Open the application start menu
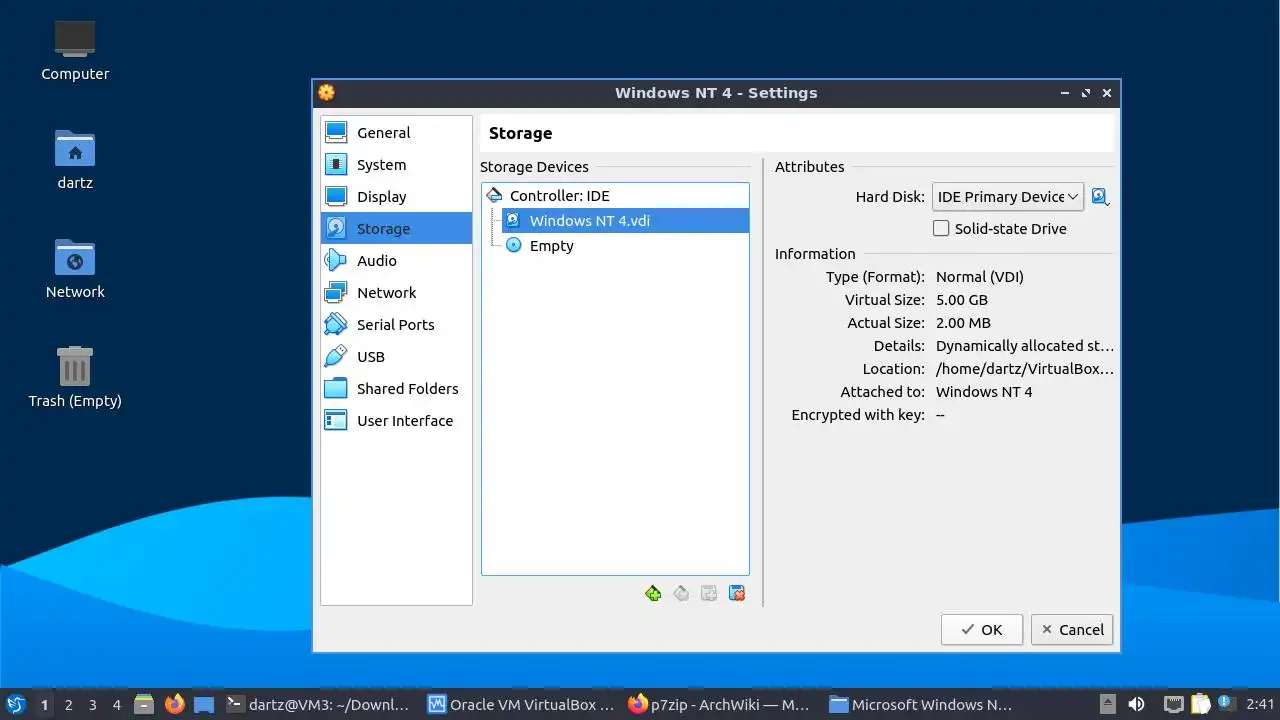1280x720 pixels. 15,704
